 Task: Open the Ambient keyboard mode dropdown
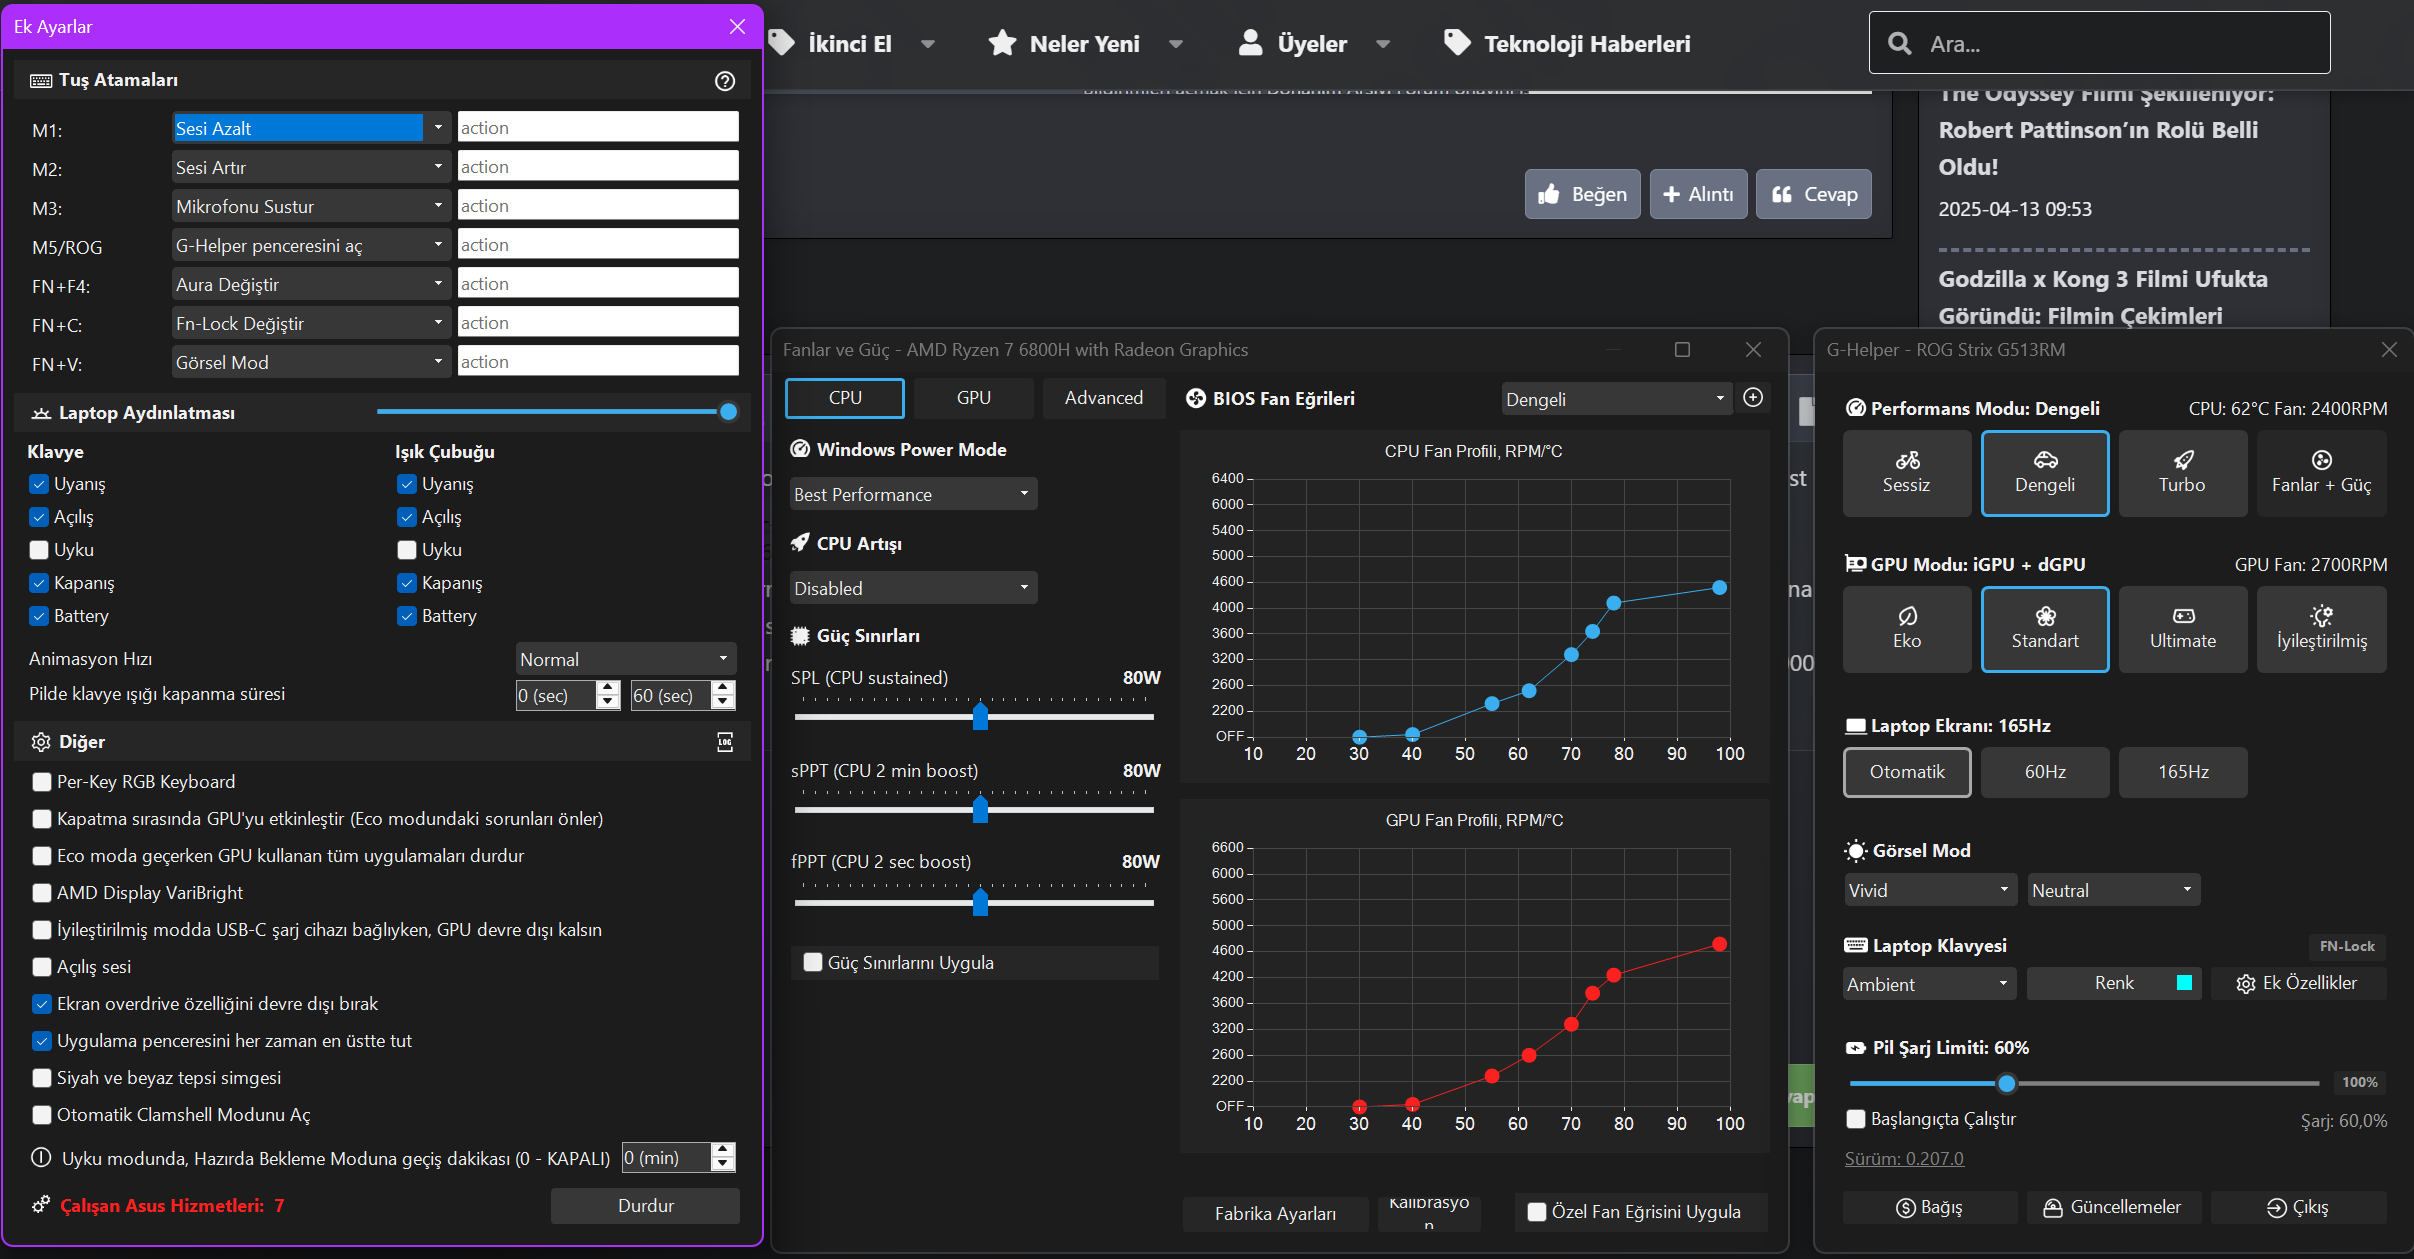point(1928,984)
